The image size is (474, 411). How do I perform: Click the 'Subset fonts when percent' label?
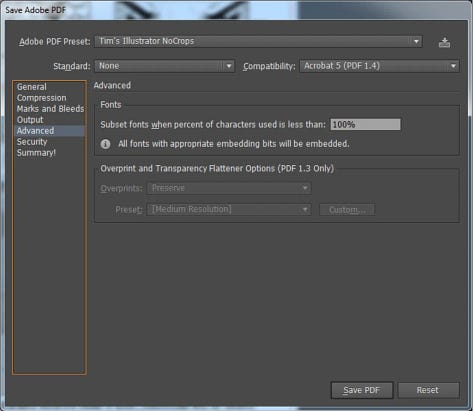click(x=213, y=124)
